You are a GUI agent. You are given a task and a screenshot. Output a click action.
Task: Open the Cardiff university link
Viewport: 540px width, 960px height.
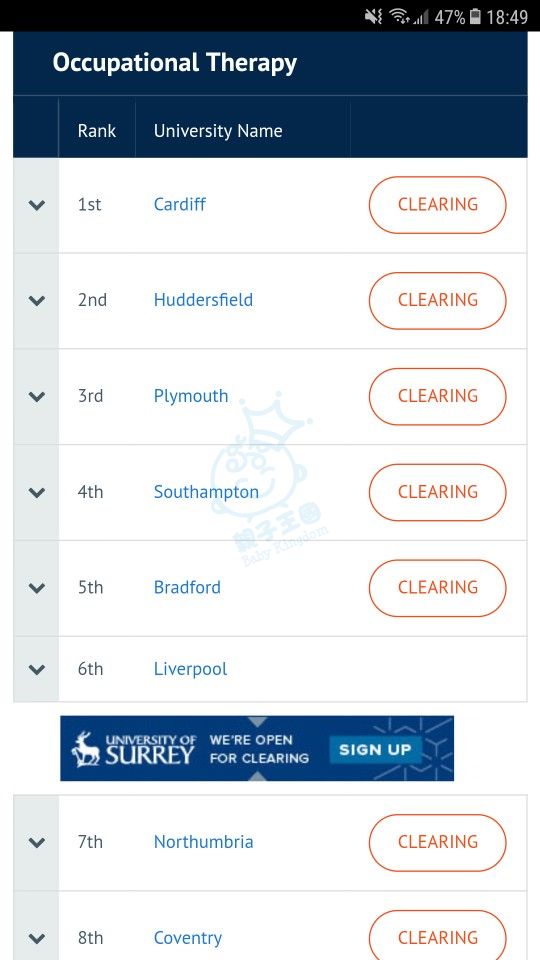(179, 204)
